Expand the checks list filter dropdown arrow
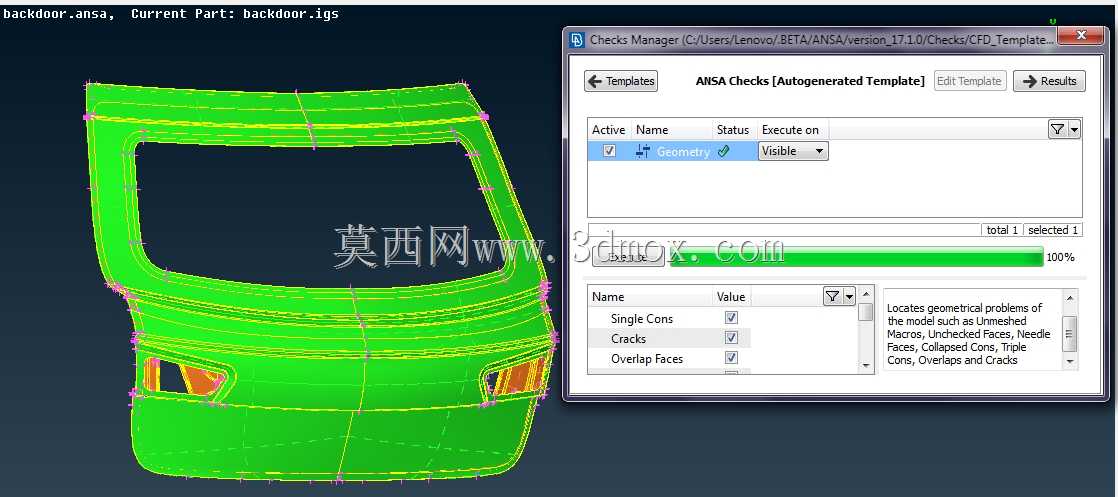 click(1073, 129)
